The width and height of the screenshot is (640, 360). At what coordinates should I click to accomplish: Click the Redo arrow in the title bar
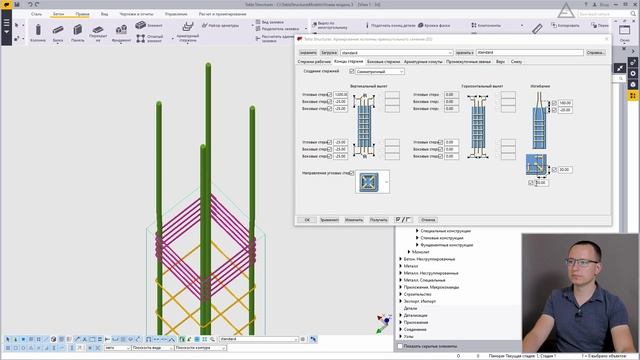tap(37, 4)
